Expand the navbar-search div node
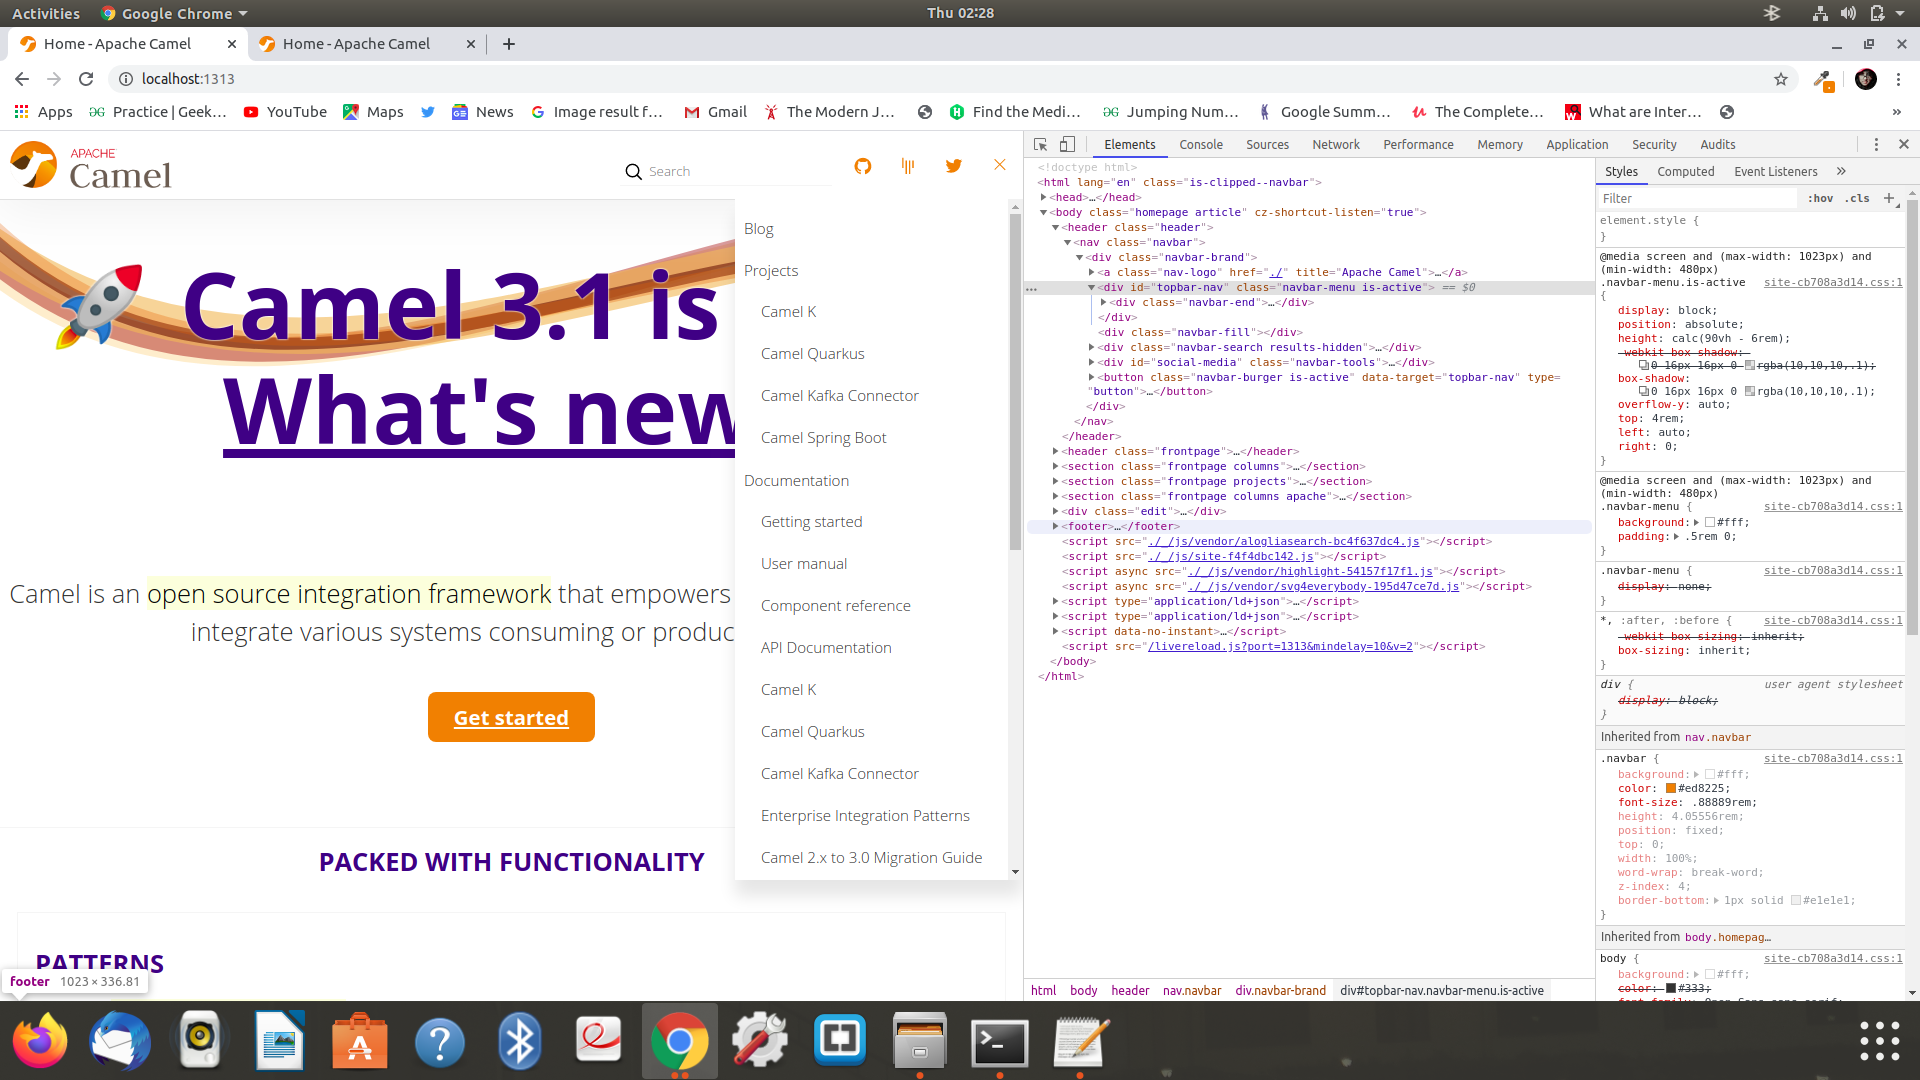This screenshot has width=1920, height=1080. coord(1092,348)
